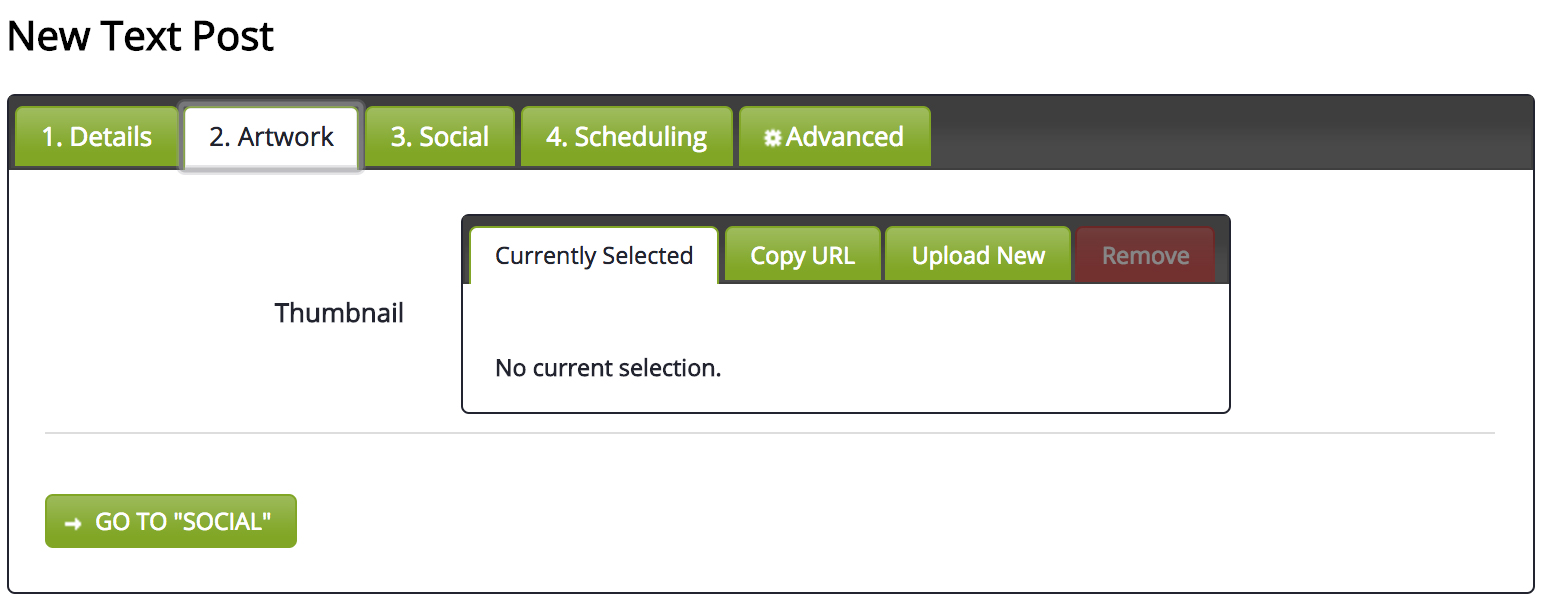Viewport: 1548px width, 598px height.
Task: Click the "New Text Post" heading
Action: pos(140,37)
